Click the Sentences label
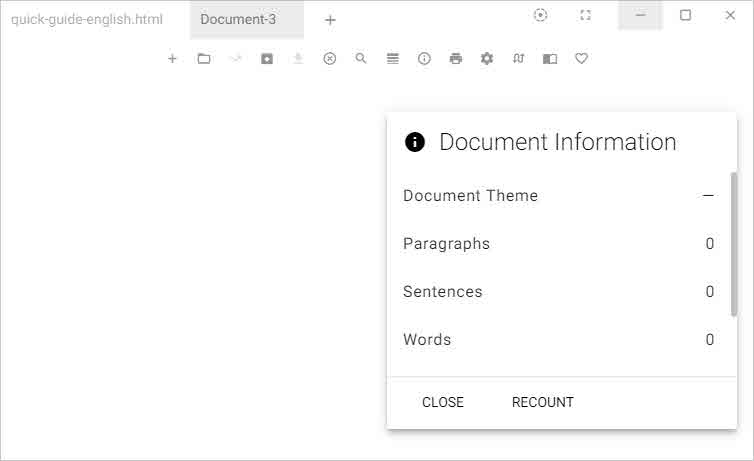Image resolution: width=754 pixels, height=461 pixels. (442, 292)
